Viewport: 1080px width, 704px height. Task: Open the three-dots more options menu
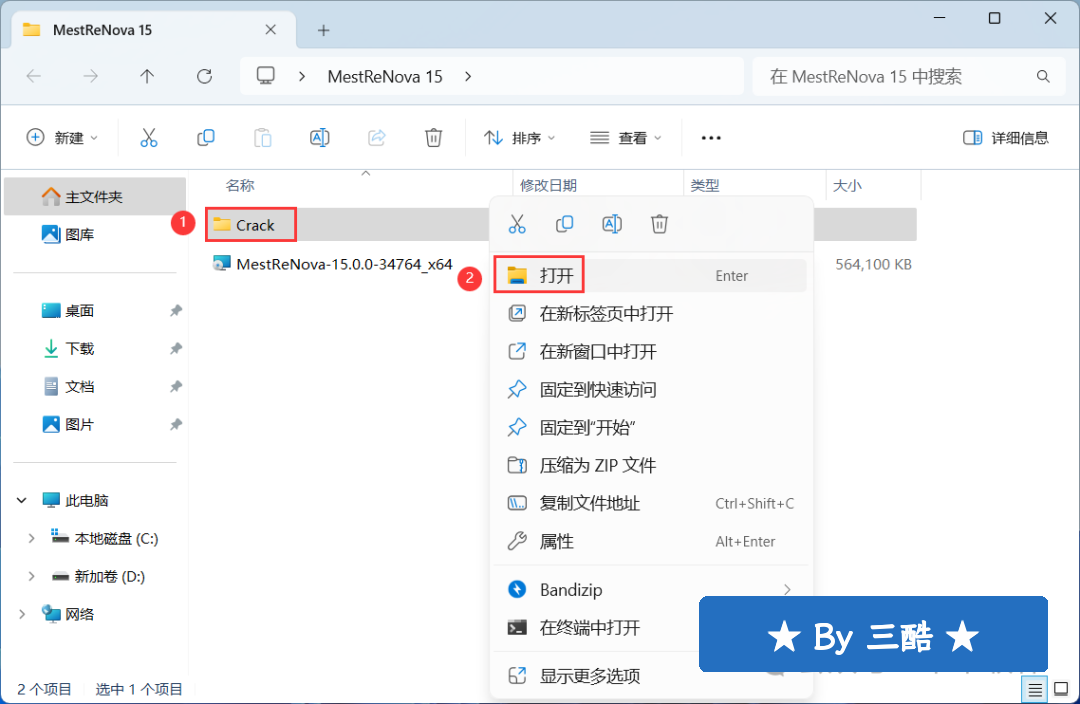[711, 138]
